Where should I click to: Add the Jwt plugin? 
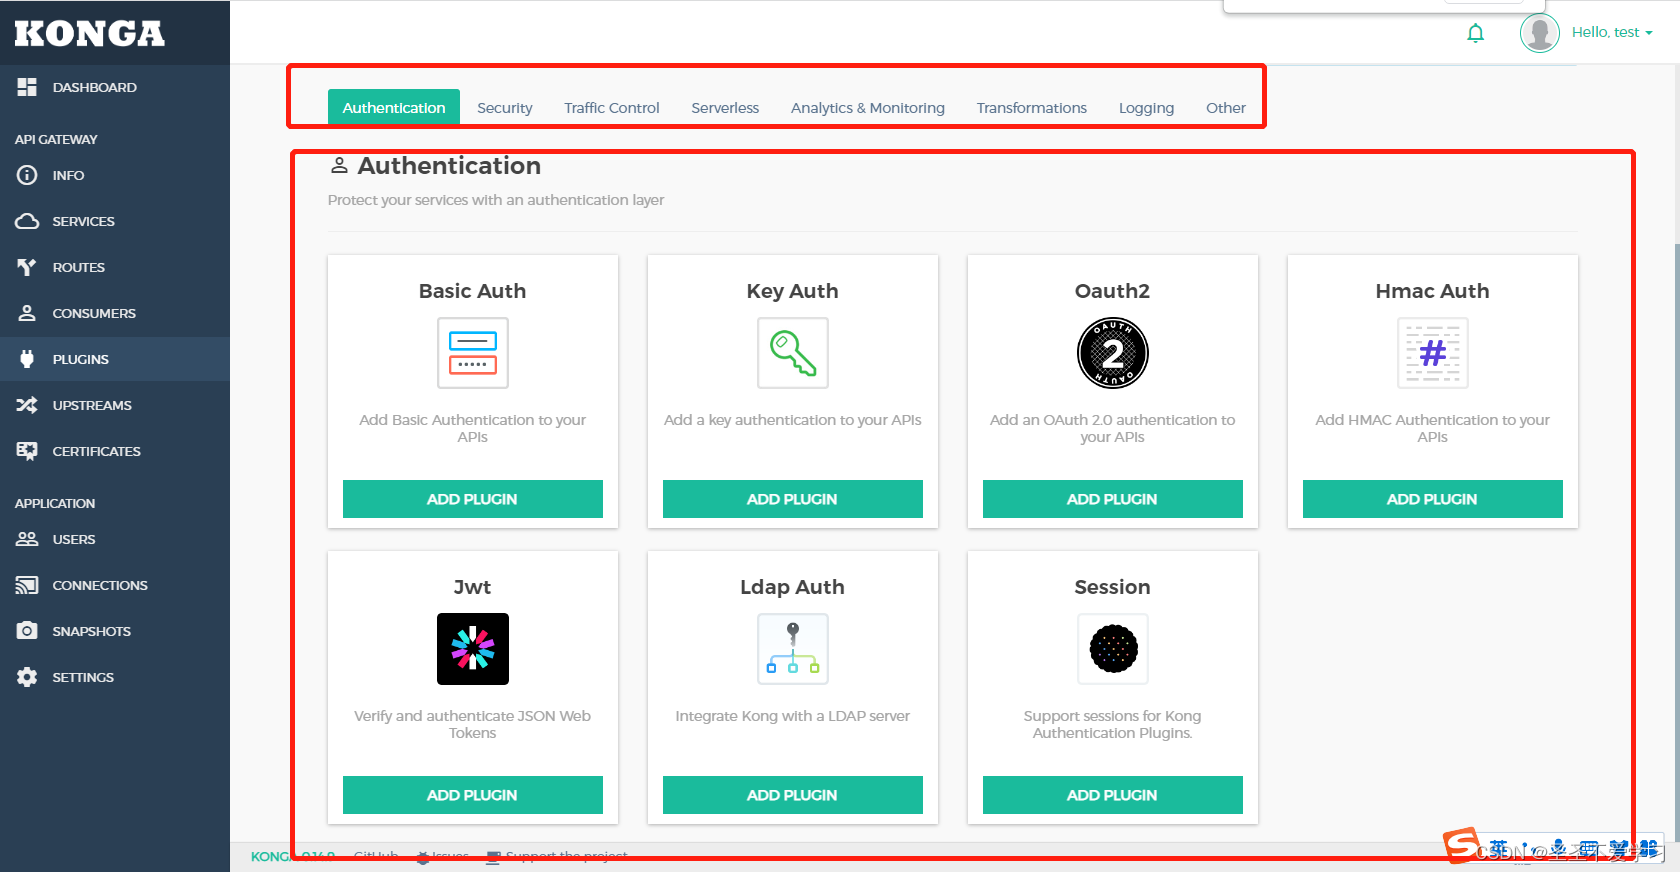click(473, 795)
